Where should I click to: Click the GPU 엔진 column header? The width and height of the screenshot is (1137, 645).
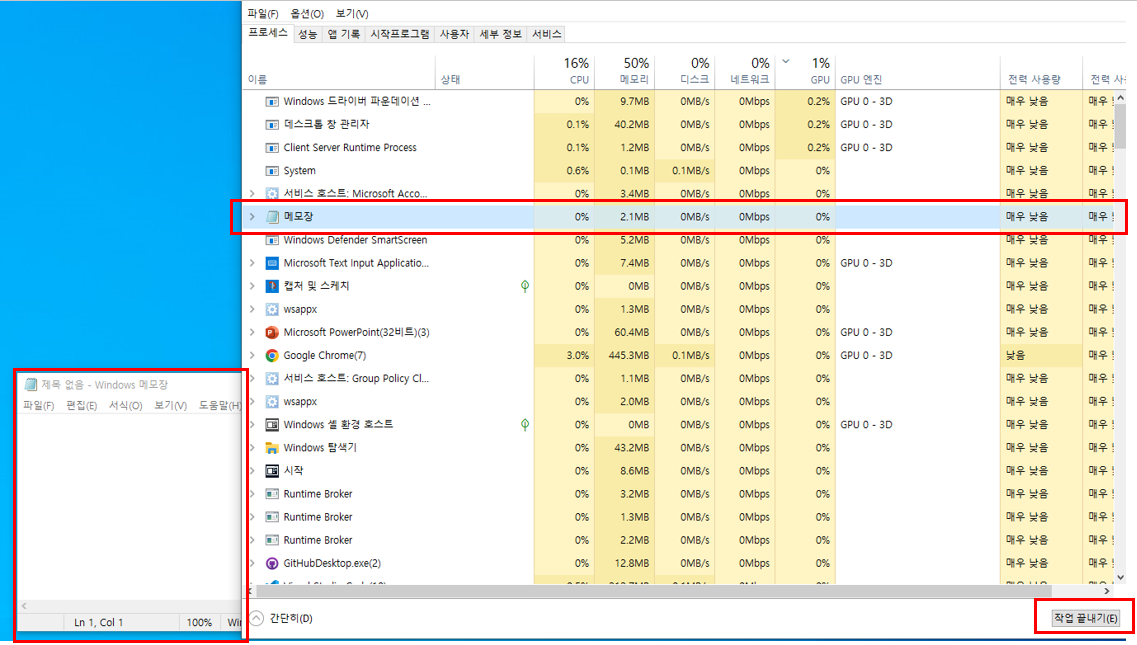(x=917, y=71)
